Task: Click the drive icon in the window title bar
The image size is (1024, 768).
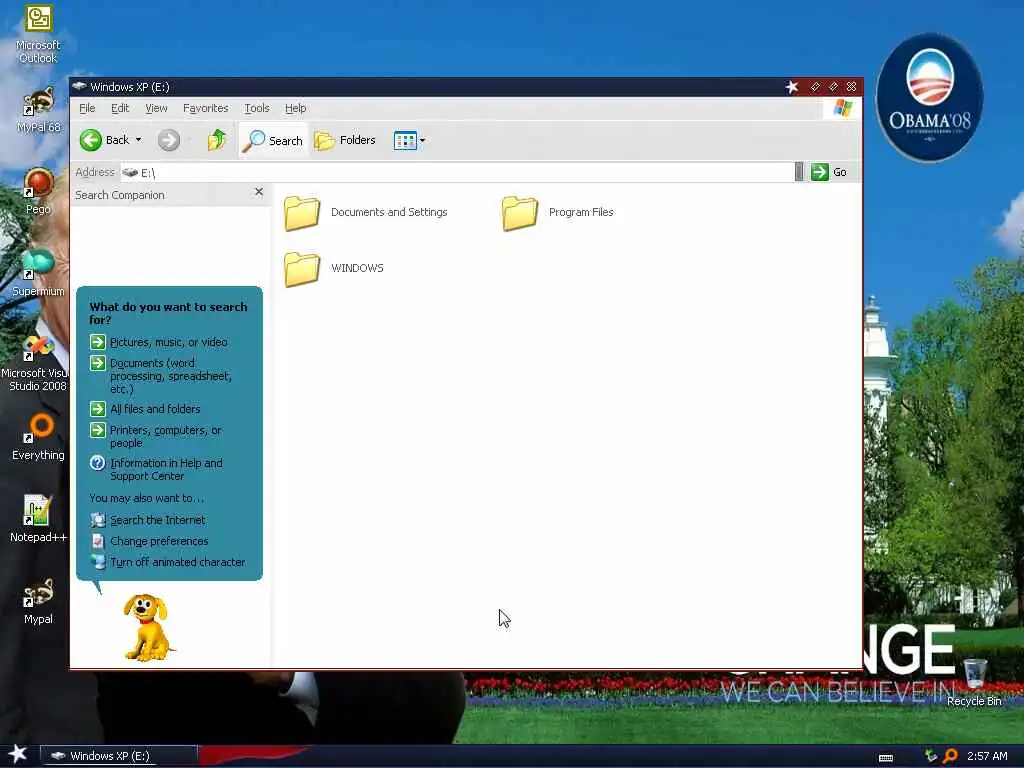Action: point(79,86)
